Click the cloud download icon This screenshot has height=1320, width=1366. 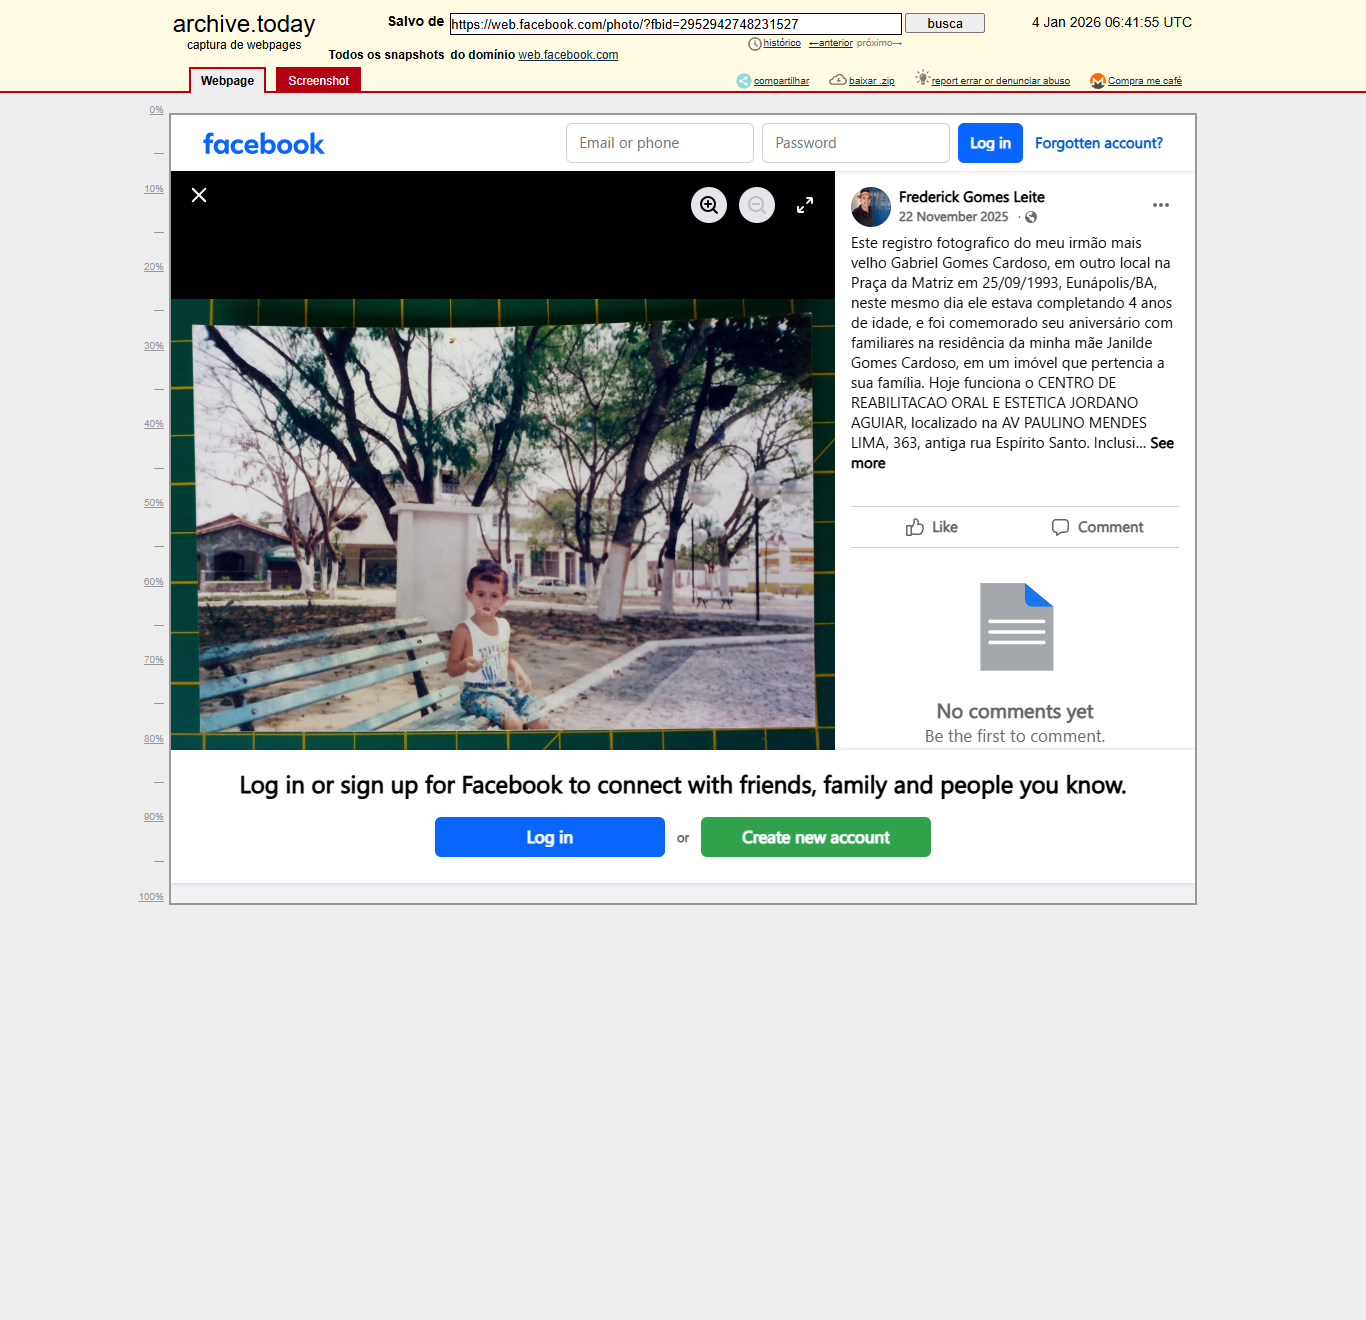click(838, 80)
